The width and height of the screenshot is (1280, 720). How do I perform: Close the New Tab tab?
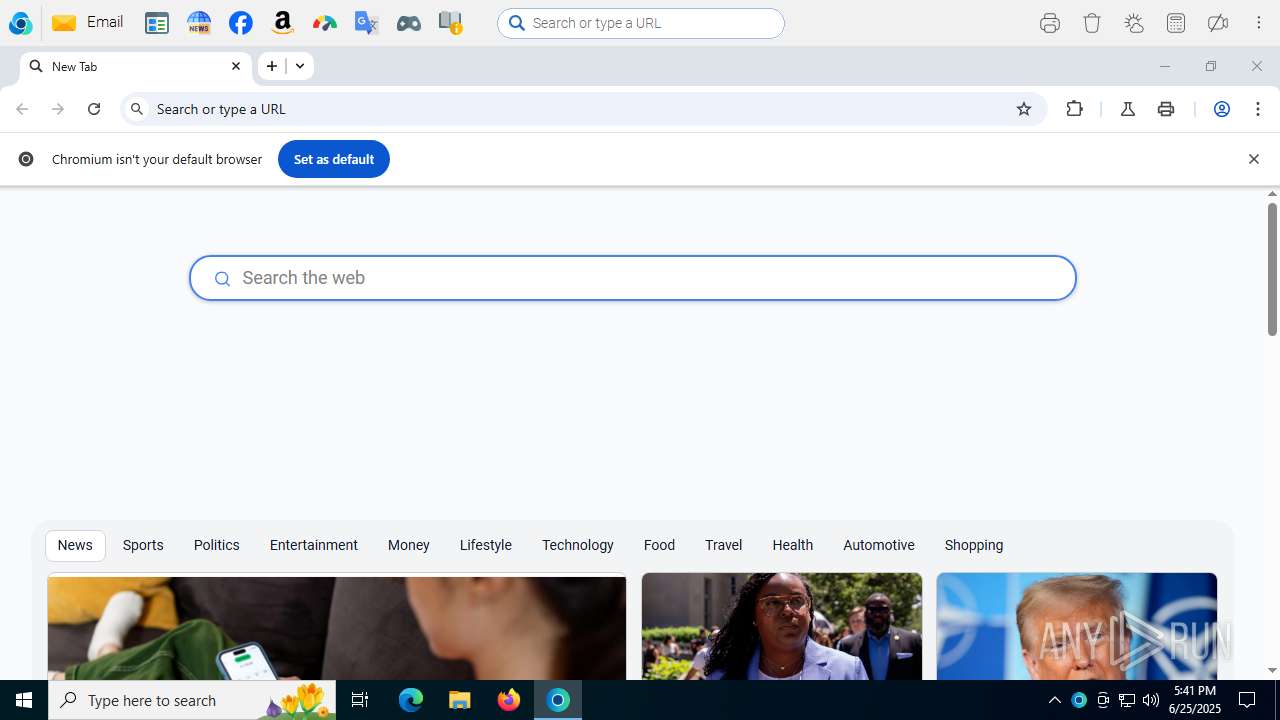[236, 66]
